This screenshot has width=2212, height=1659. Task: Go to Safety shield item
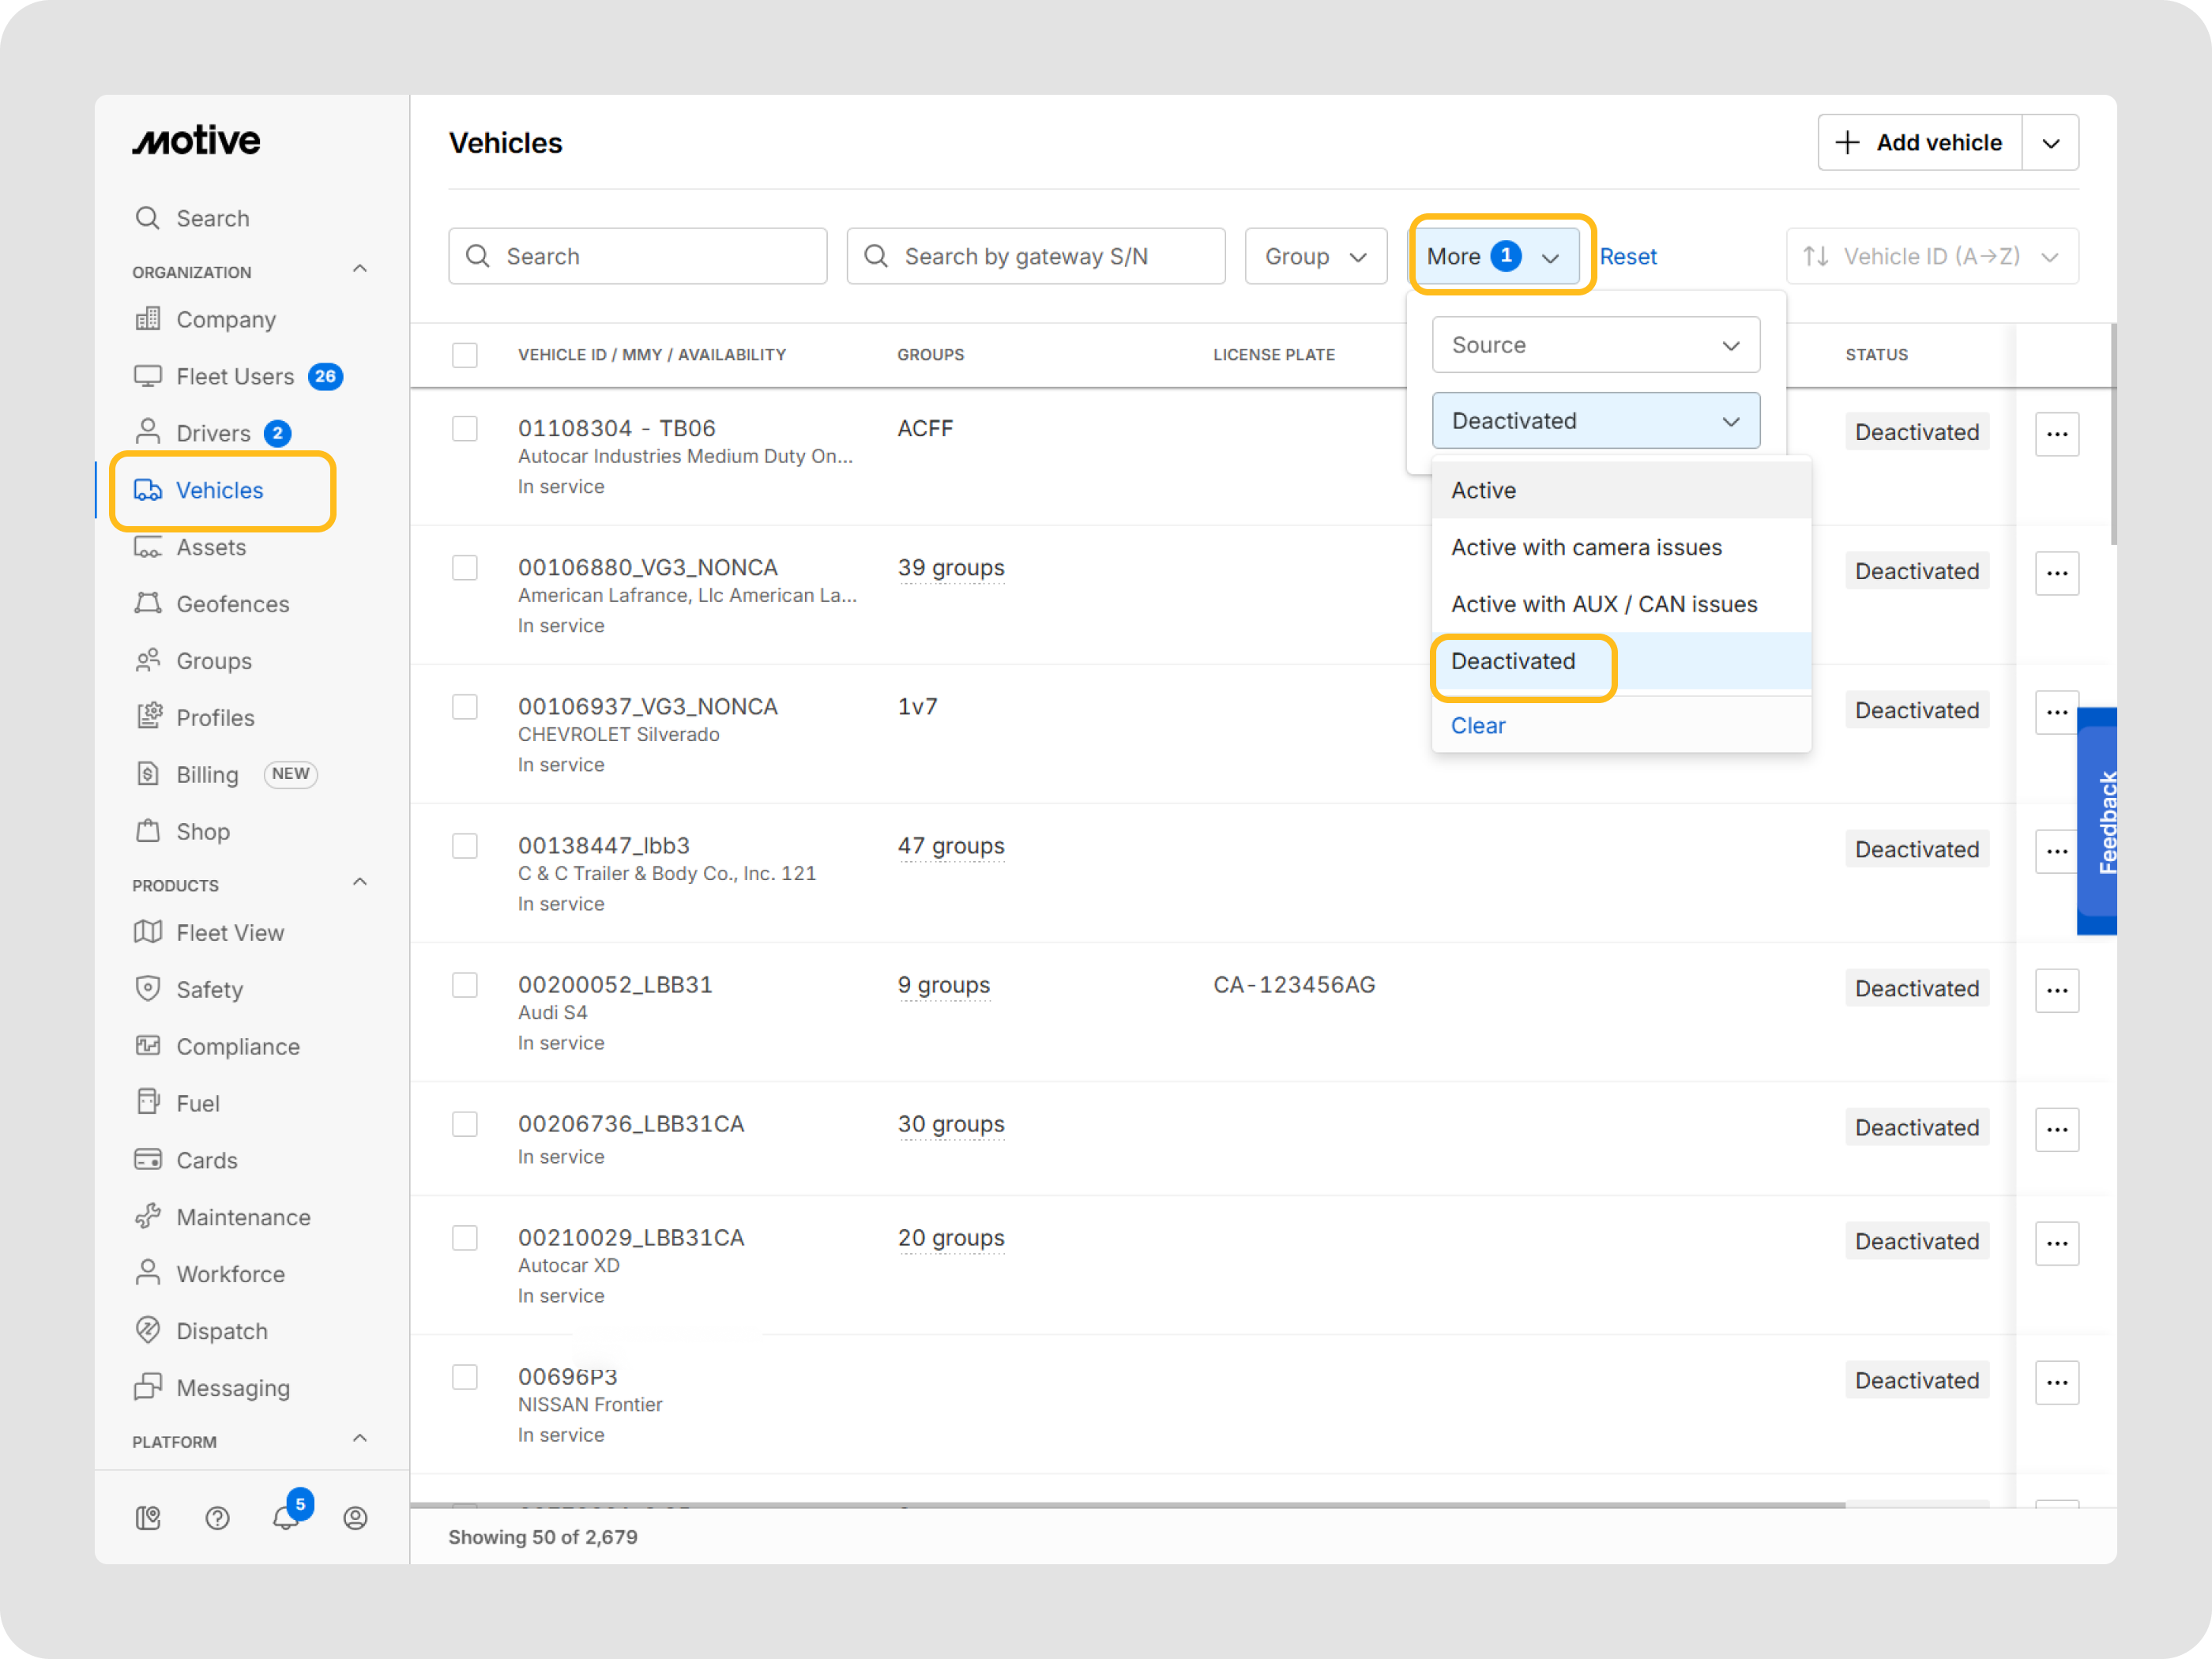click(209, 989)
